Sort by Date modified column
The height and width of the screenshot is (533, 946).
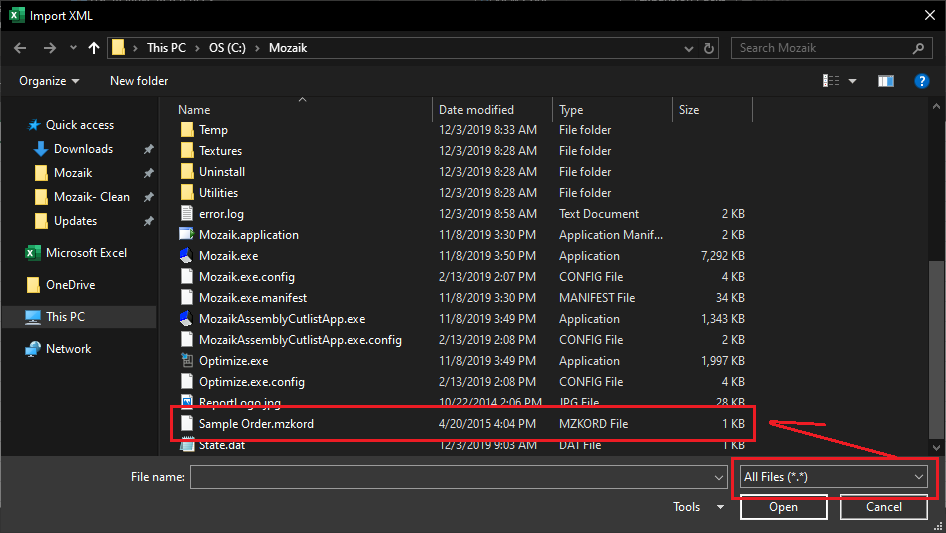click(x=476, y=110)
